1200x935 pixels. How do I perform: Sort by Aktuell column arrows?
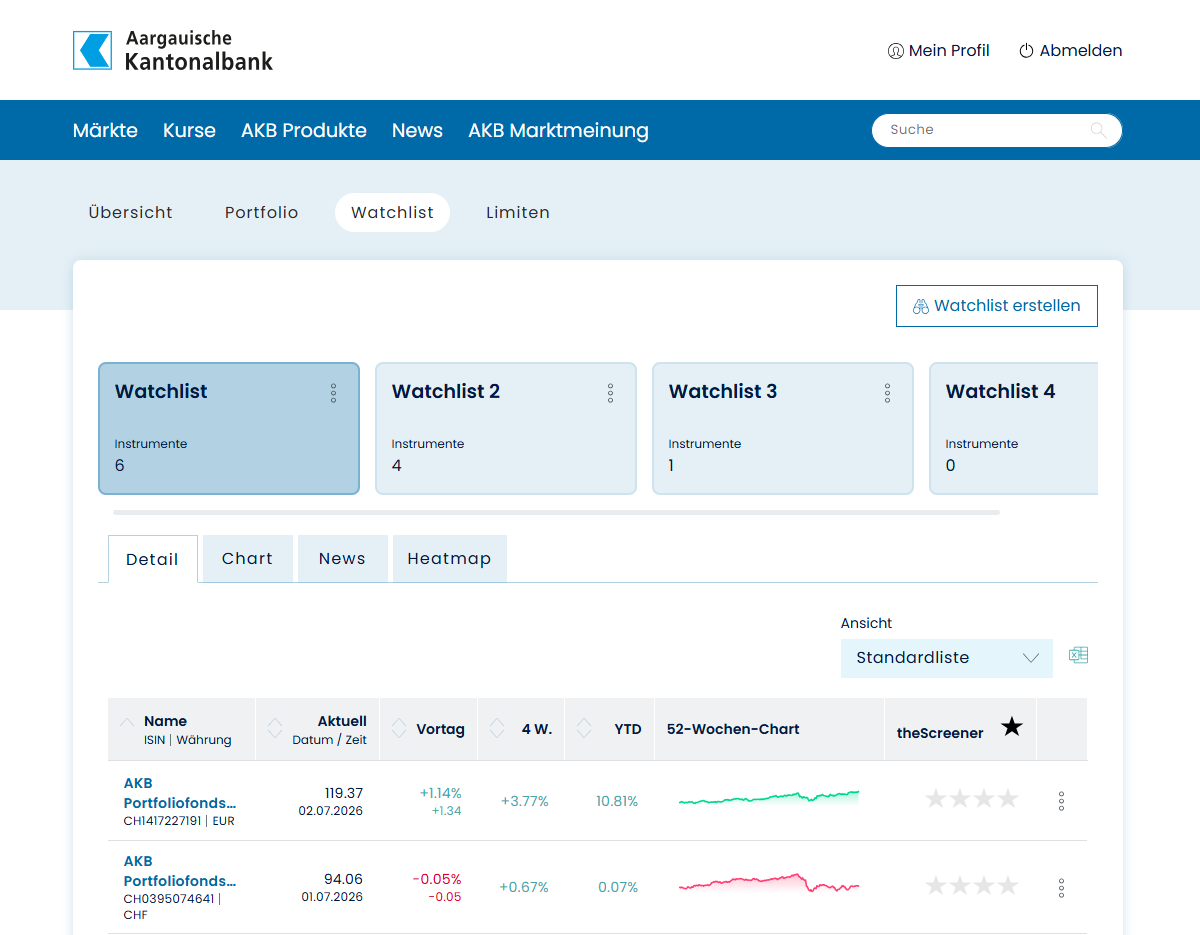tap(275, 729)
